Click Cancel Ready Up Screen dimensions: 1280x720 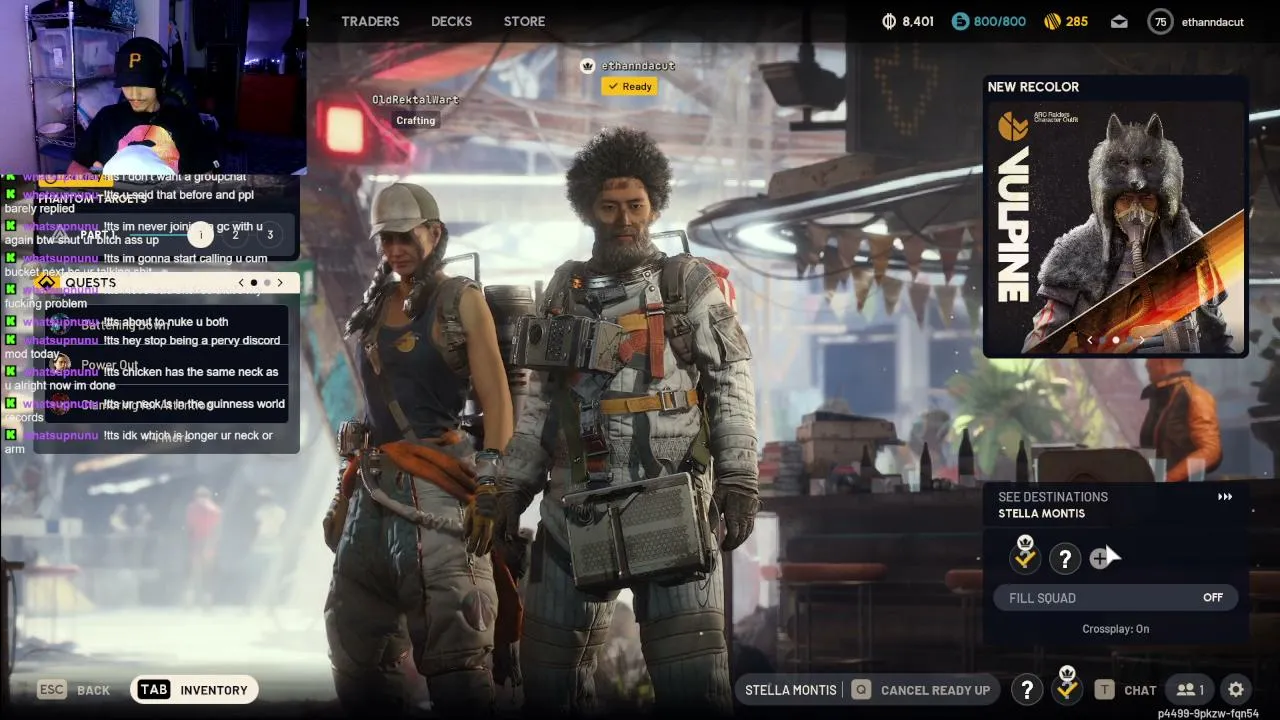click(x=935, y=690)
